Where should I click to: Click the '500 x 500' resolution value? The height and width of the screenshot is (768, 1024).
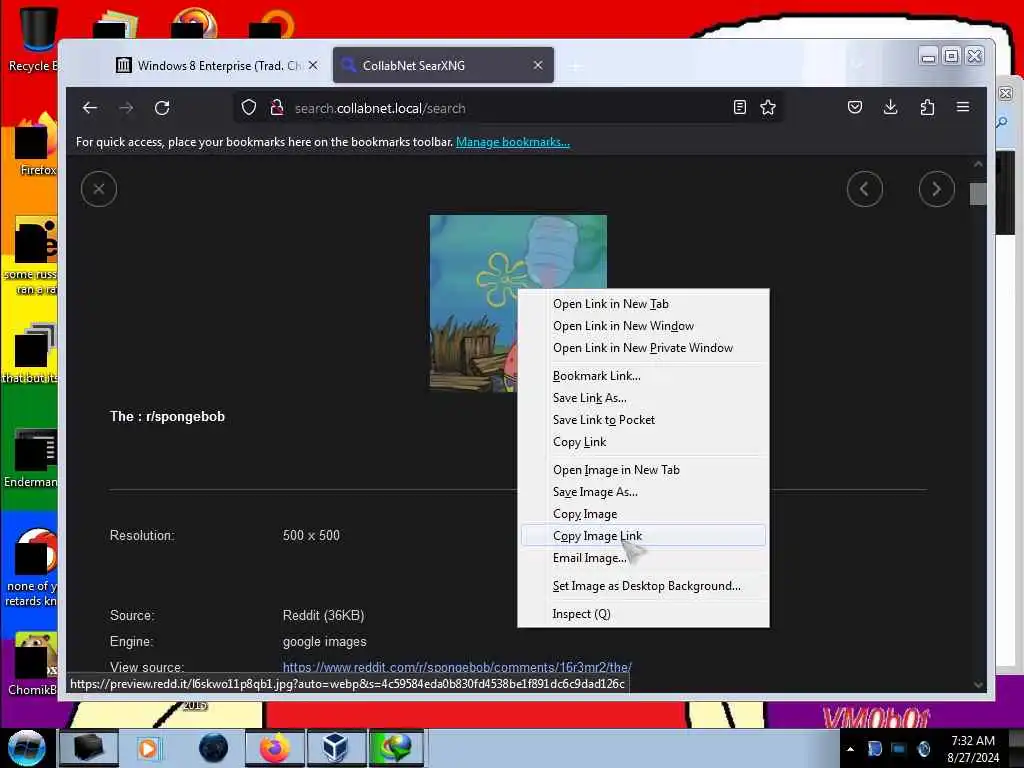pos(312,536)
